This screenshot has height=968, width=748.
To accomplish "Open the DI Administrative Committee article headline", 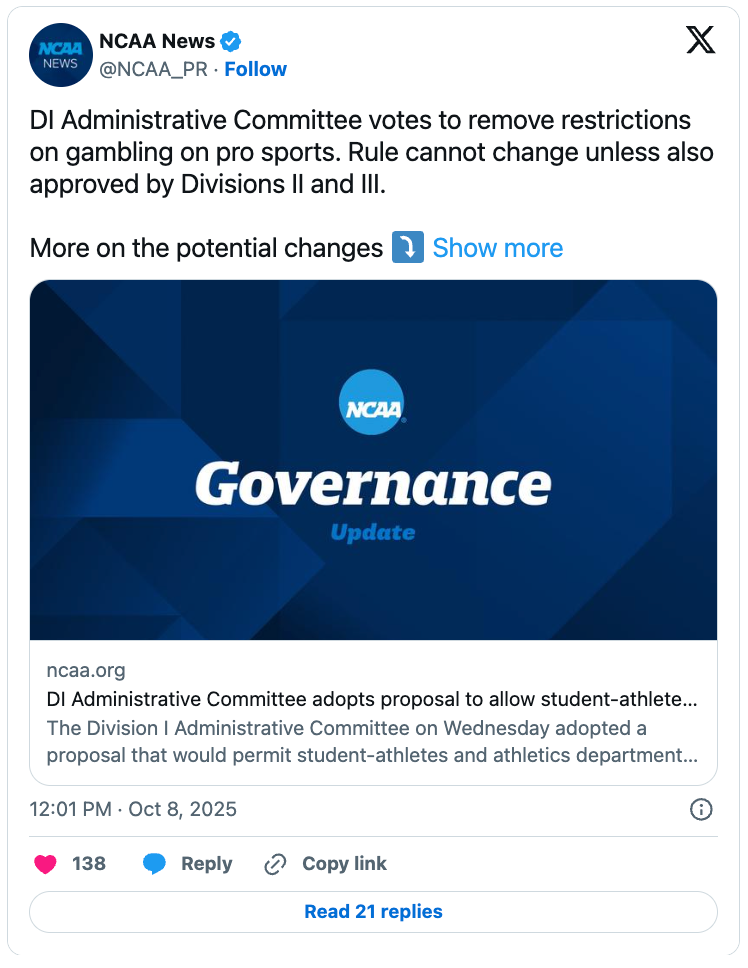I will tap(372, 698).
